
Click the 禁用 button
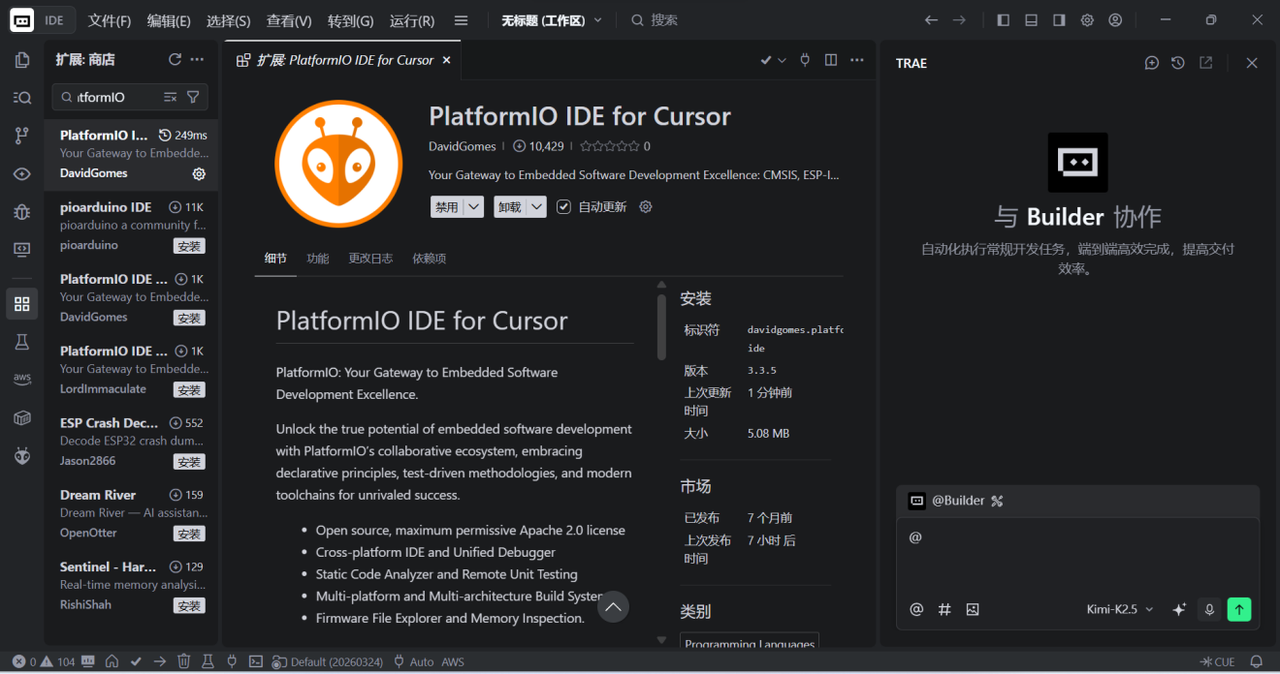pyautogui.click(x=447, y=207)
